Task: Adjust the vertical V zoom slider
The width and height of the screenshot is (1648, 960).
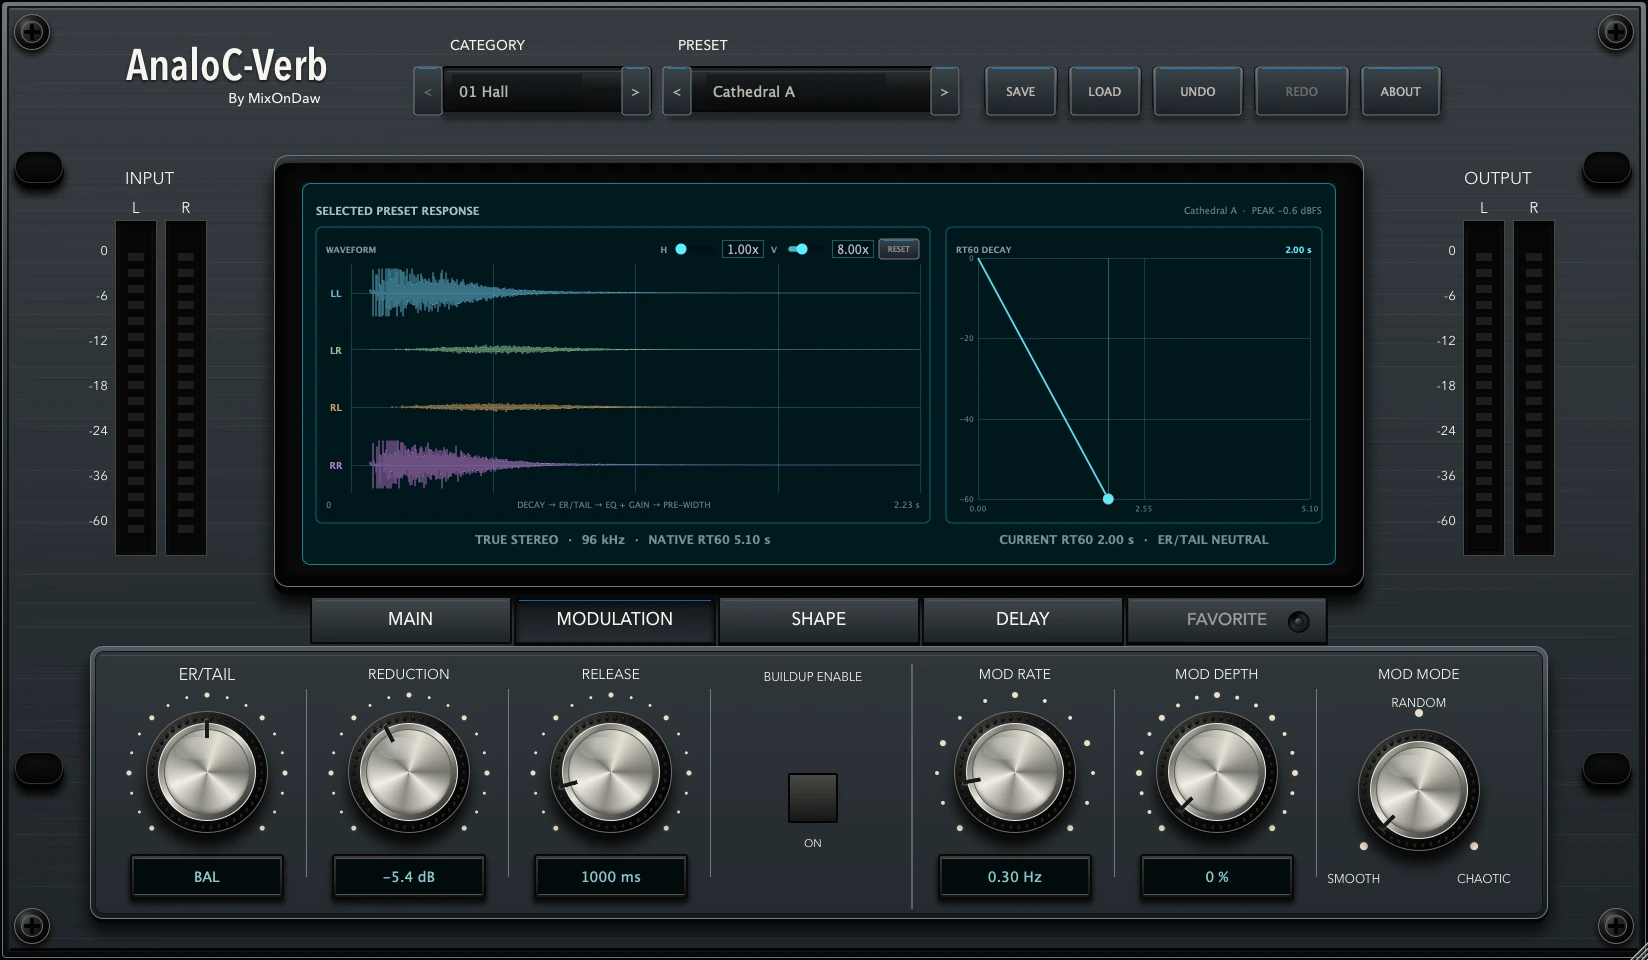Action: point(801,249)
